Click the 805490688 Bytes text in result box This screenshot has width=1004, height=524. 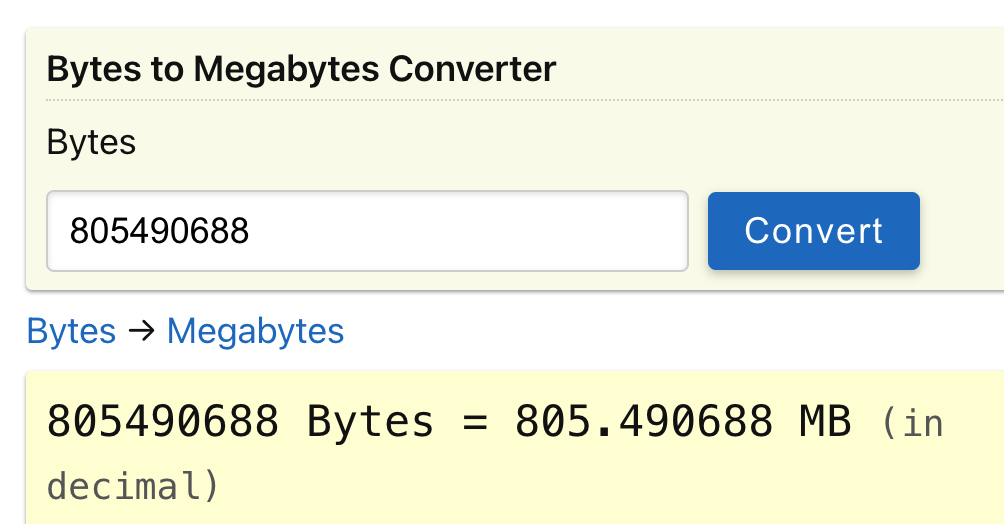click(240, 422)
